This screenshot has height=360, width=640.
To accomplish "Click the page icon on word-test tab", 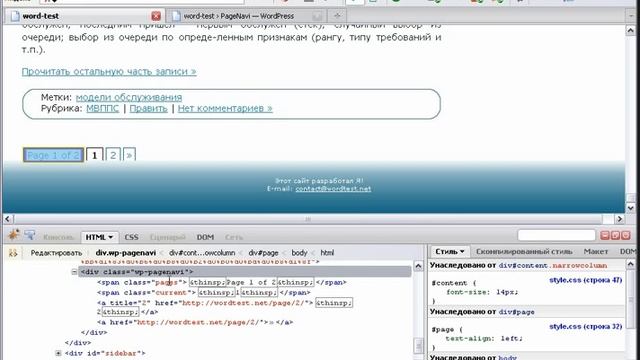I will coord(15,16).
